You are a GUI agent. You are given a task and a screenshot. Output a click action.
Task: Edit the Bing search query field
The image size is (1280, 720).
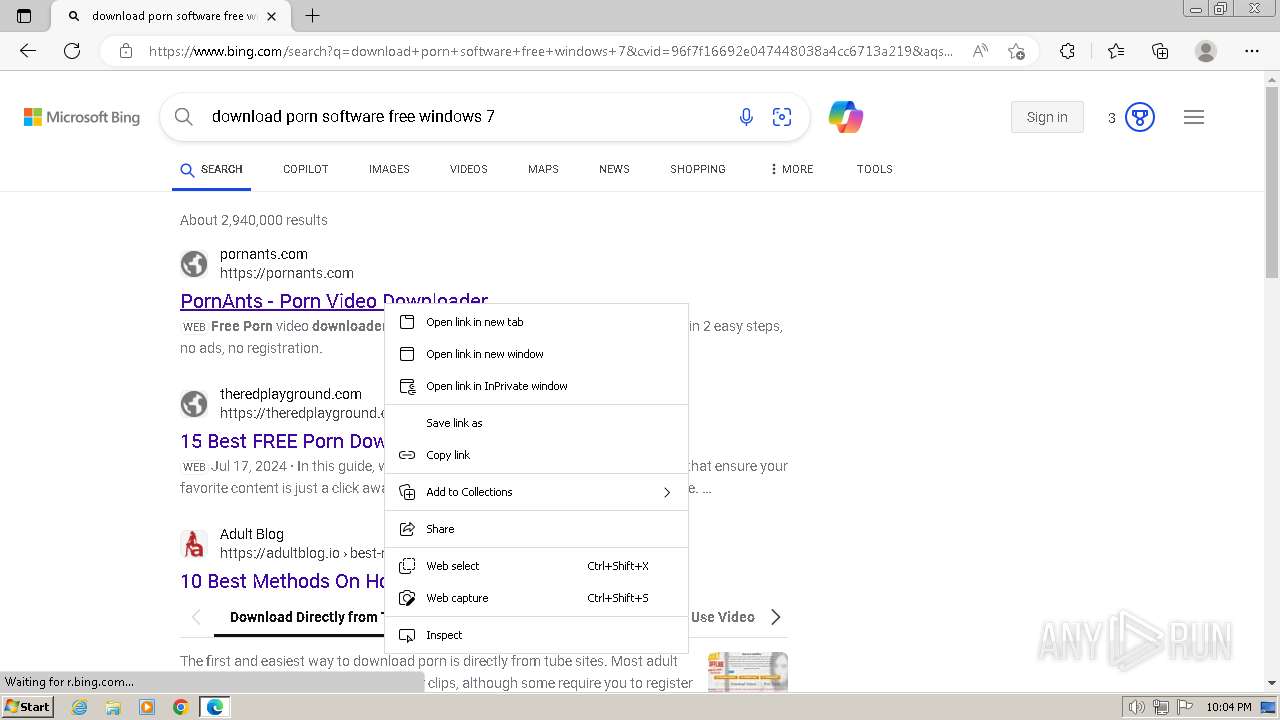click(x=460, y=117)
